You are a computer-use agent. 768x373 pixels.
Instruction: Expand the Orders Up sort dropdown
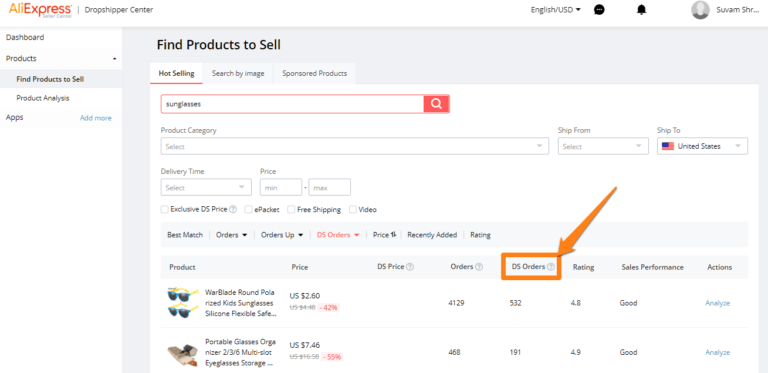point(282,235)
